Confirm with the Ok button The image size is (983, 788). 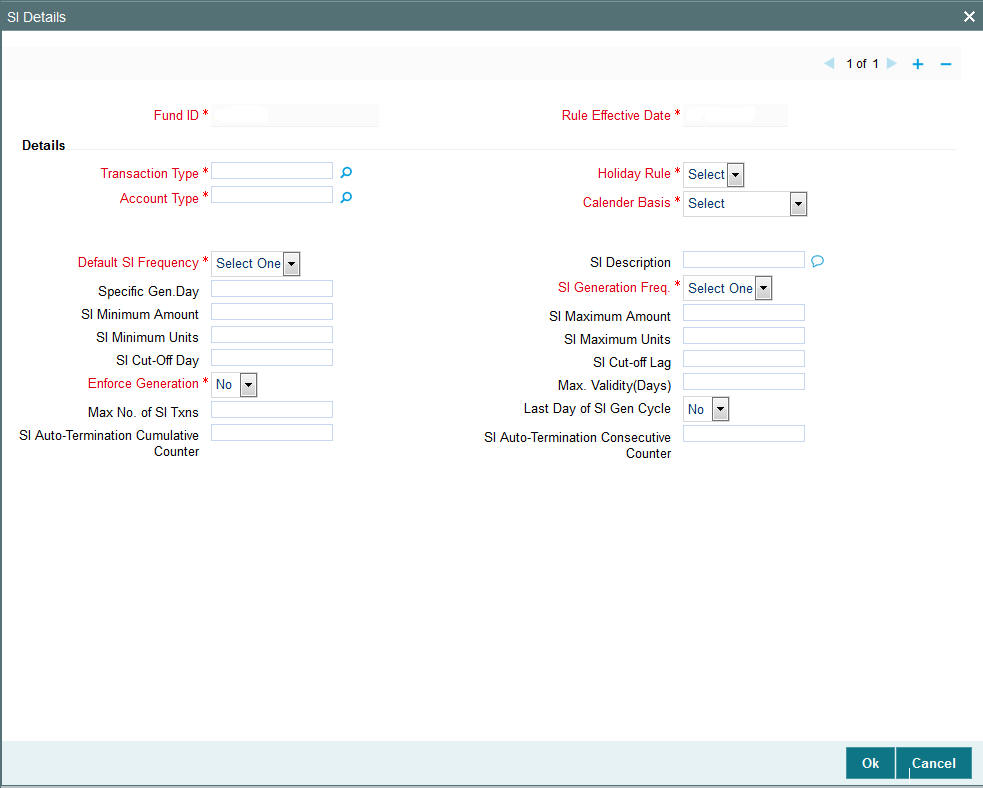870,763
